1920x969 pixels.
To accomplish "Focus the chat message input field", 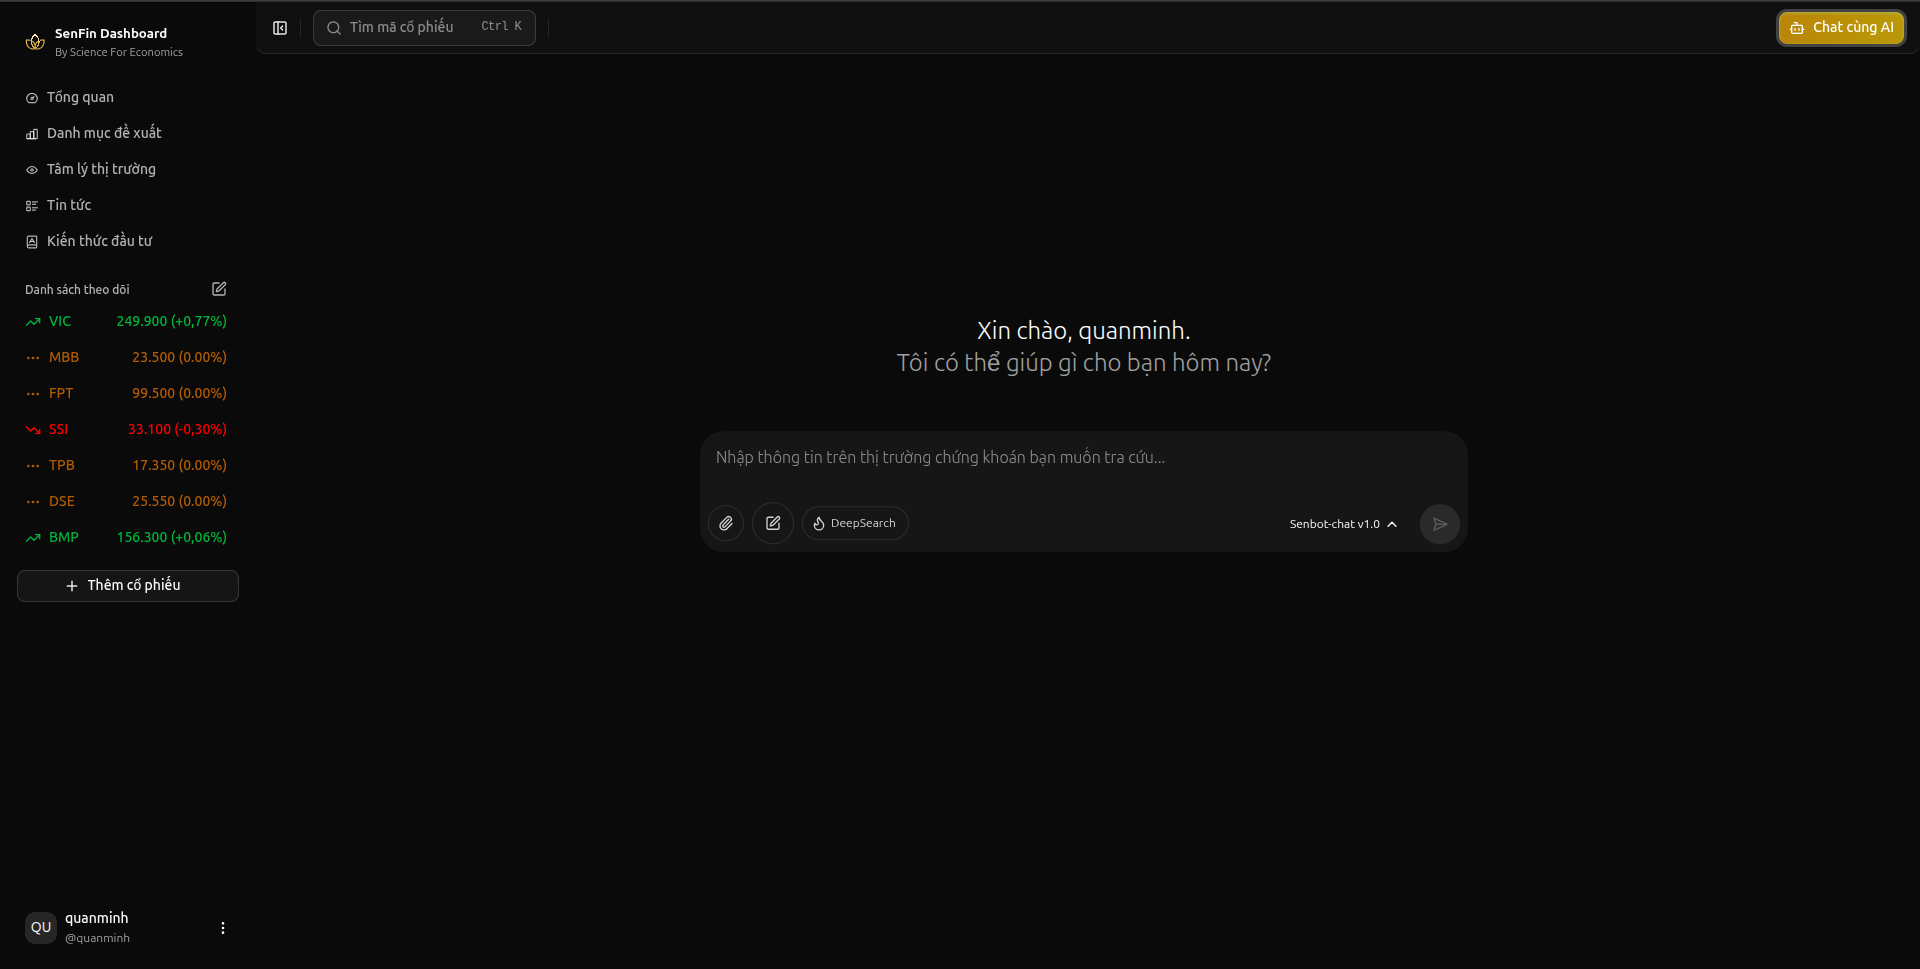I will (1082, 458).
